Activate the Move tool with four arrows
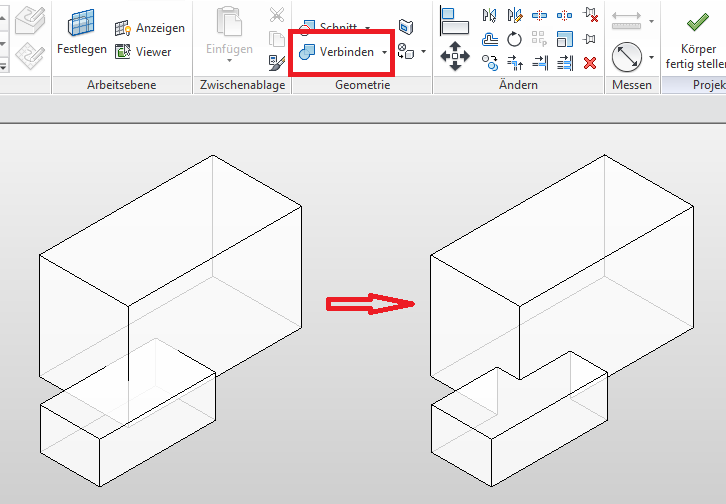The width and height of the screenshot is (726, 504). pyautogui.click(x=455, y=56)
